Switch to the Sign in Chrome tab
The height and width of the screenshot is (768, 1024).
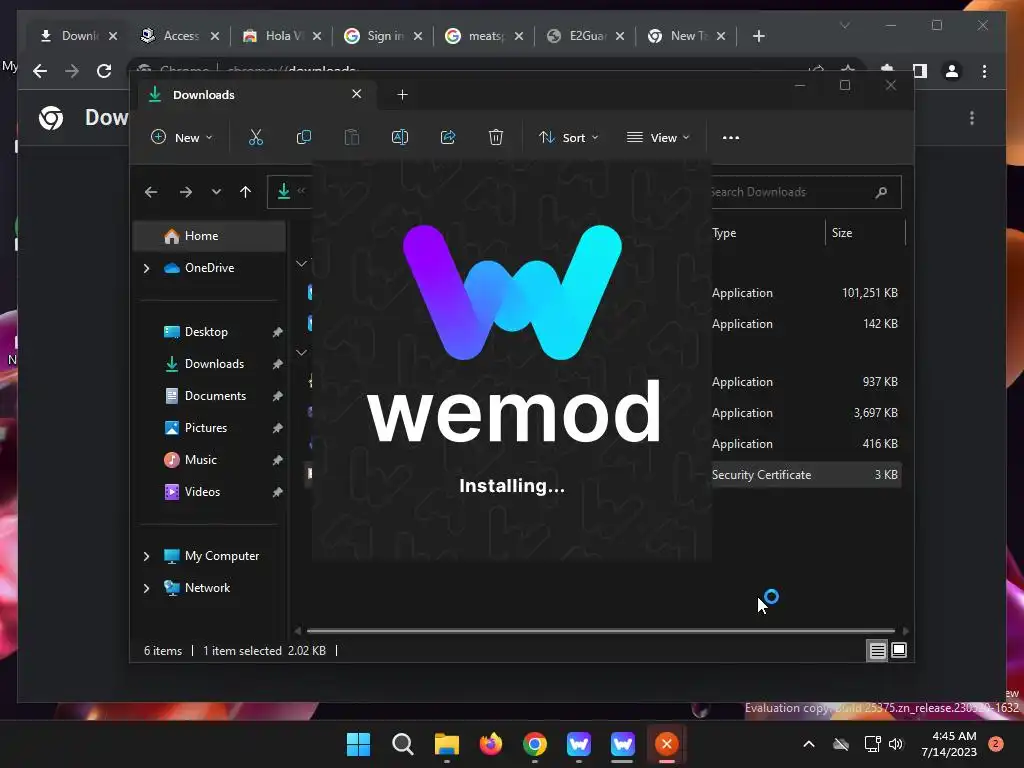[x=382, y=36]
